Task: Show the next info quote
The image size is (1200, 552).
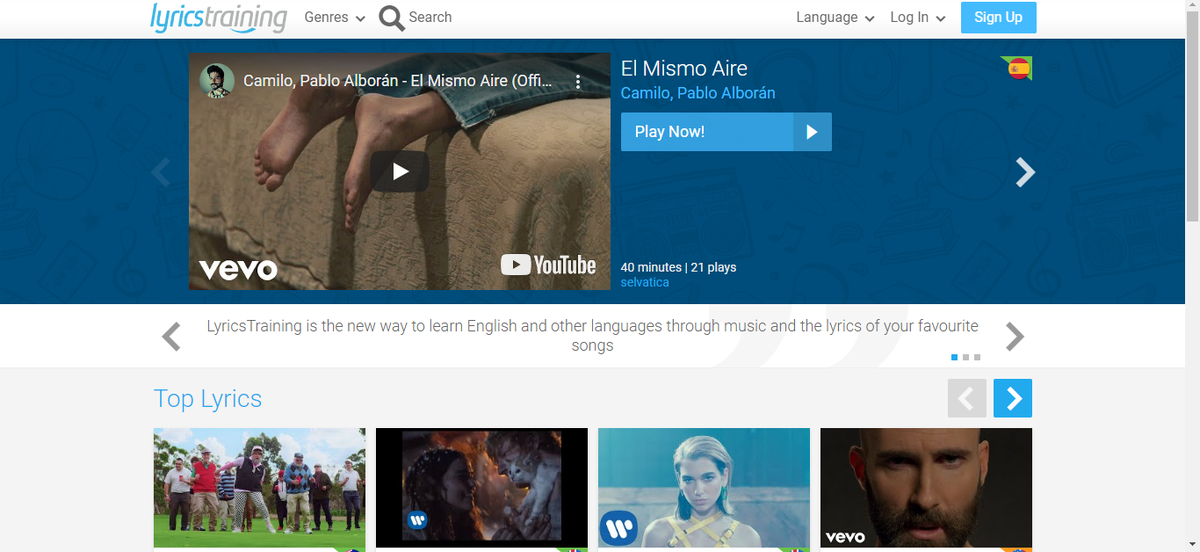Action: coord(1014,336)
